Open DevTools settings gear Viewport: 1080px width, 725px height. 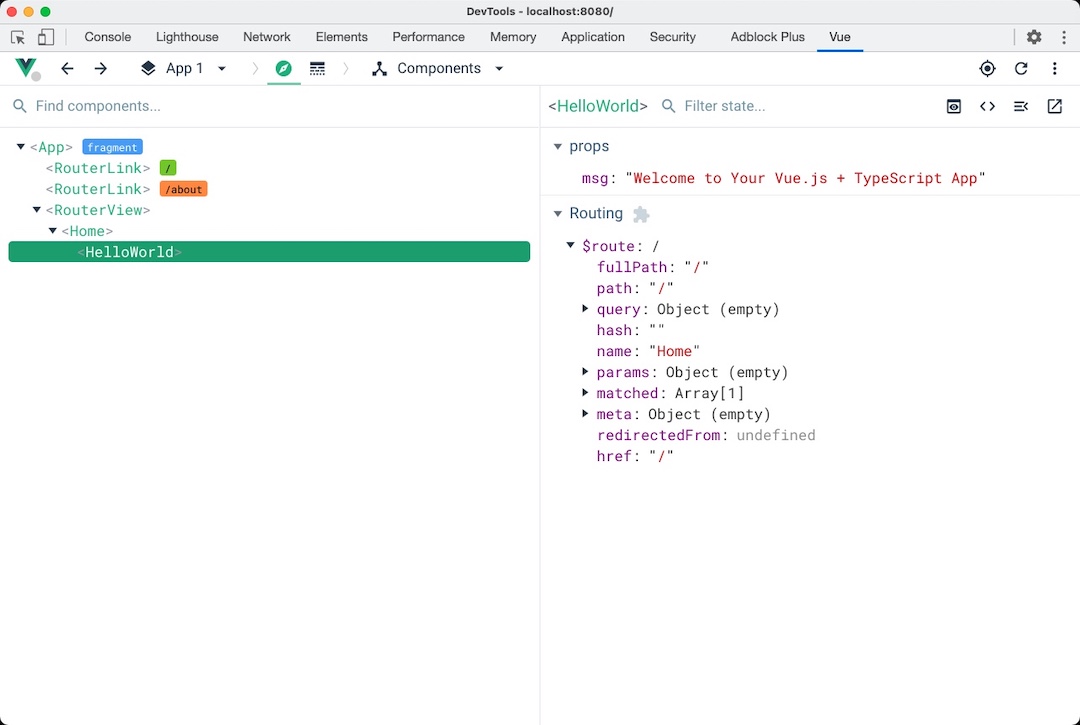coord(1033,37)
